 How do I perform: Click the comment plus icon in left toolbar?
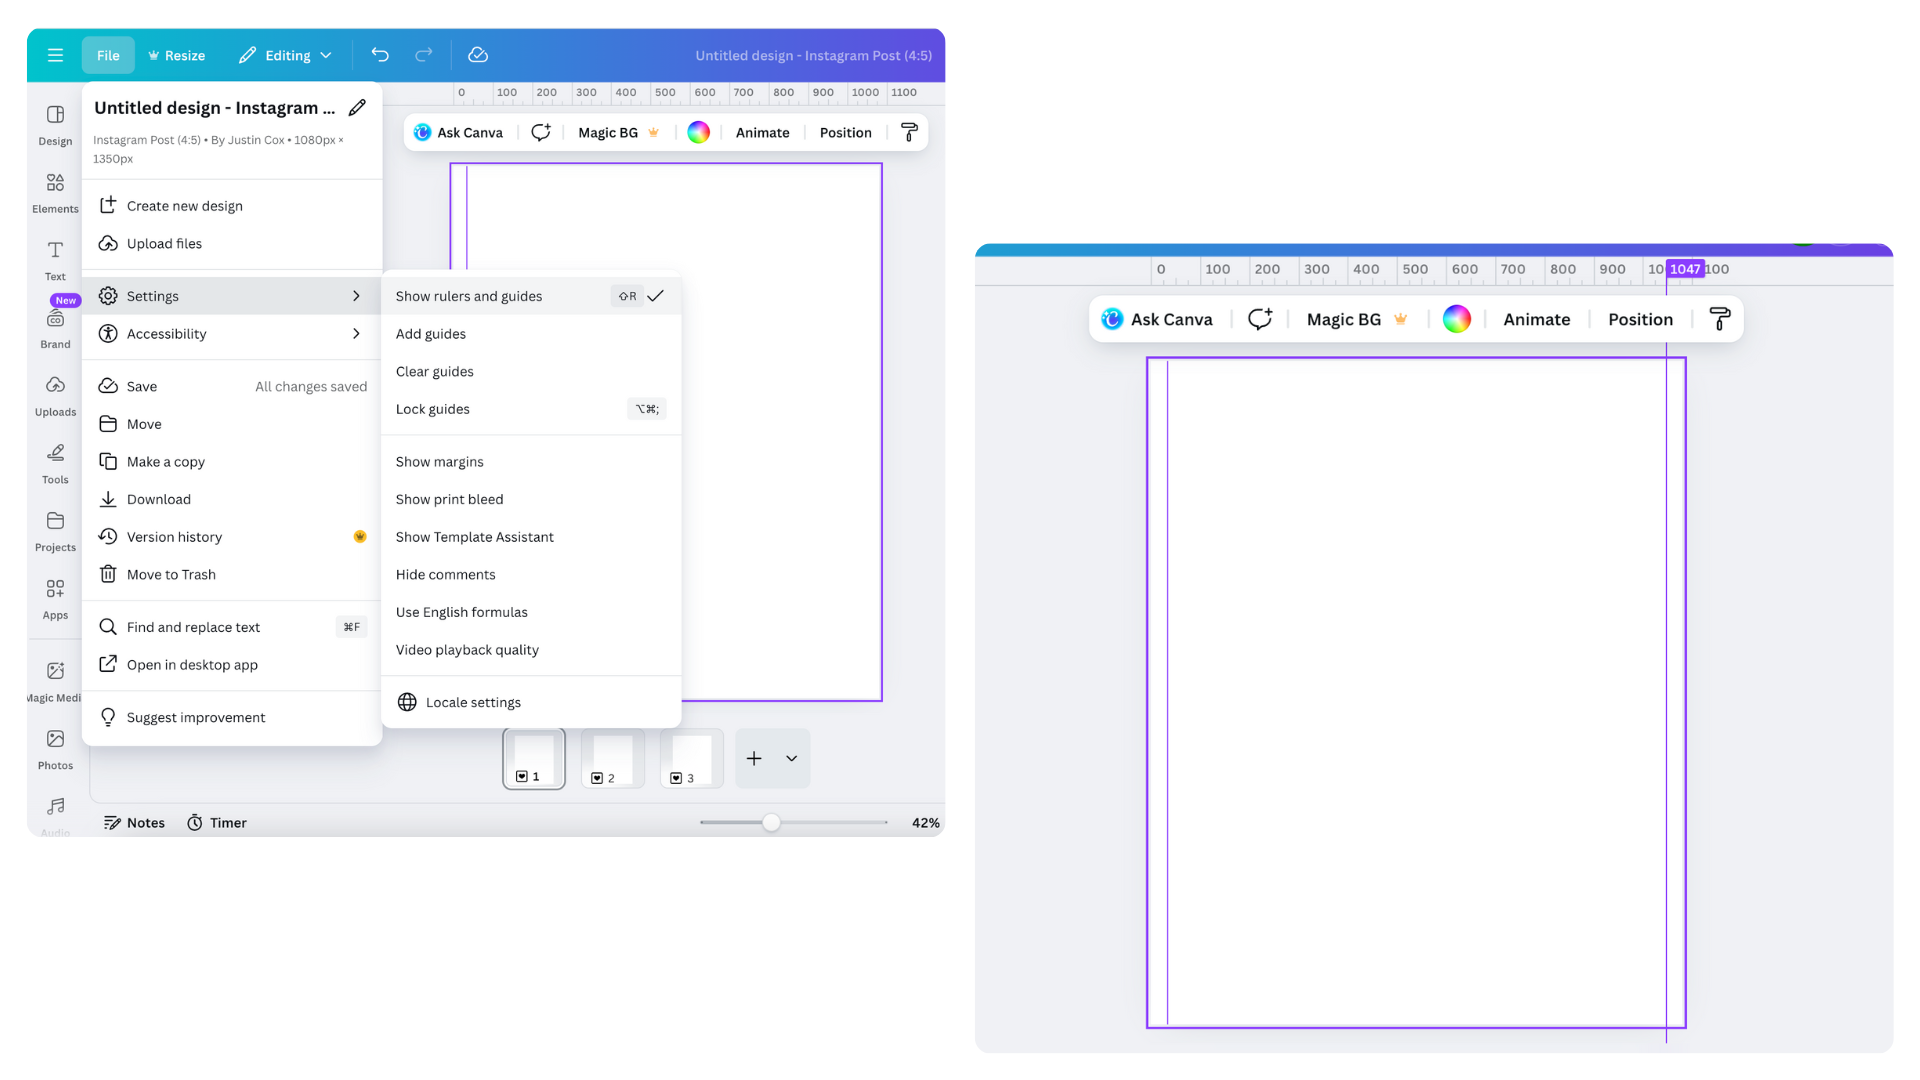tap(541, 132)
